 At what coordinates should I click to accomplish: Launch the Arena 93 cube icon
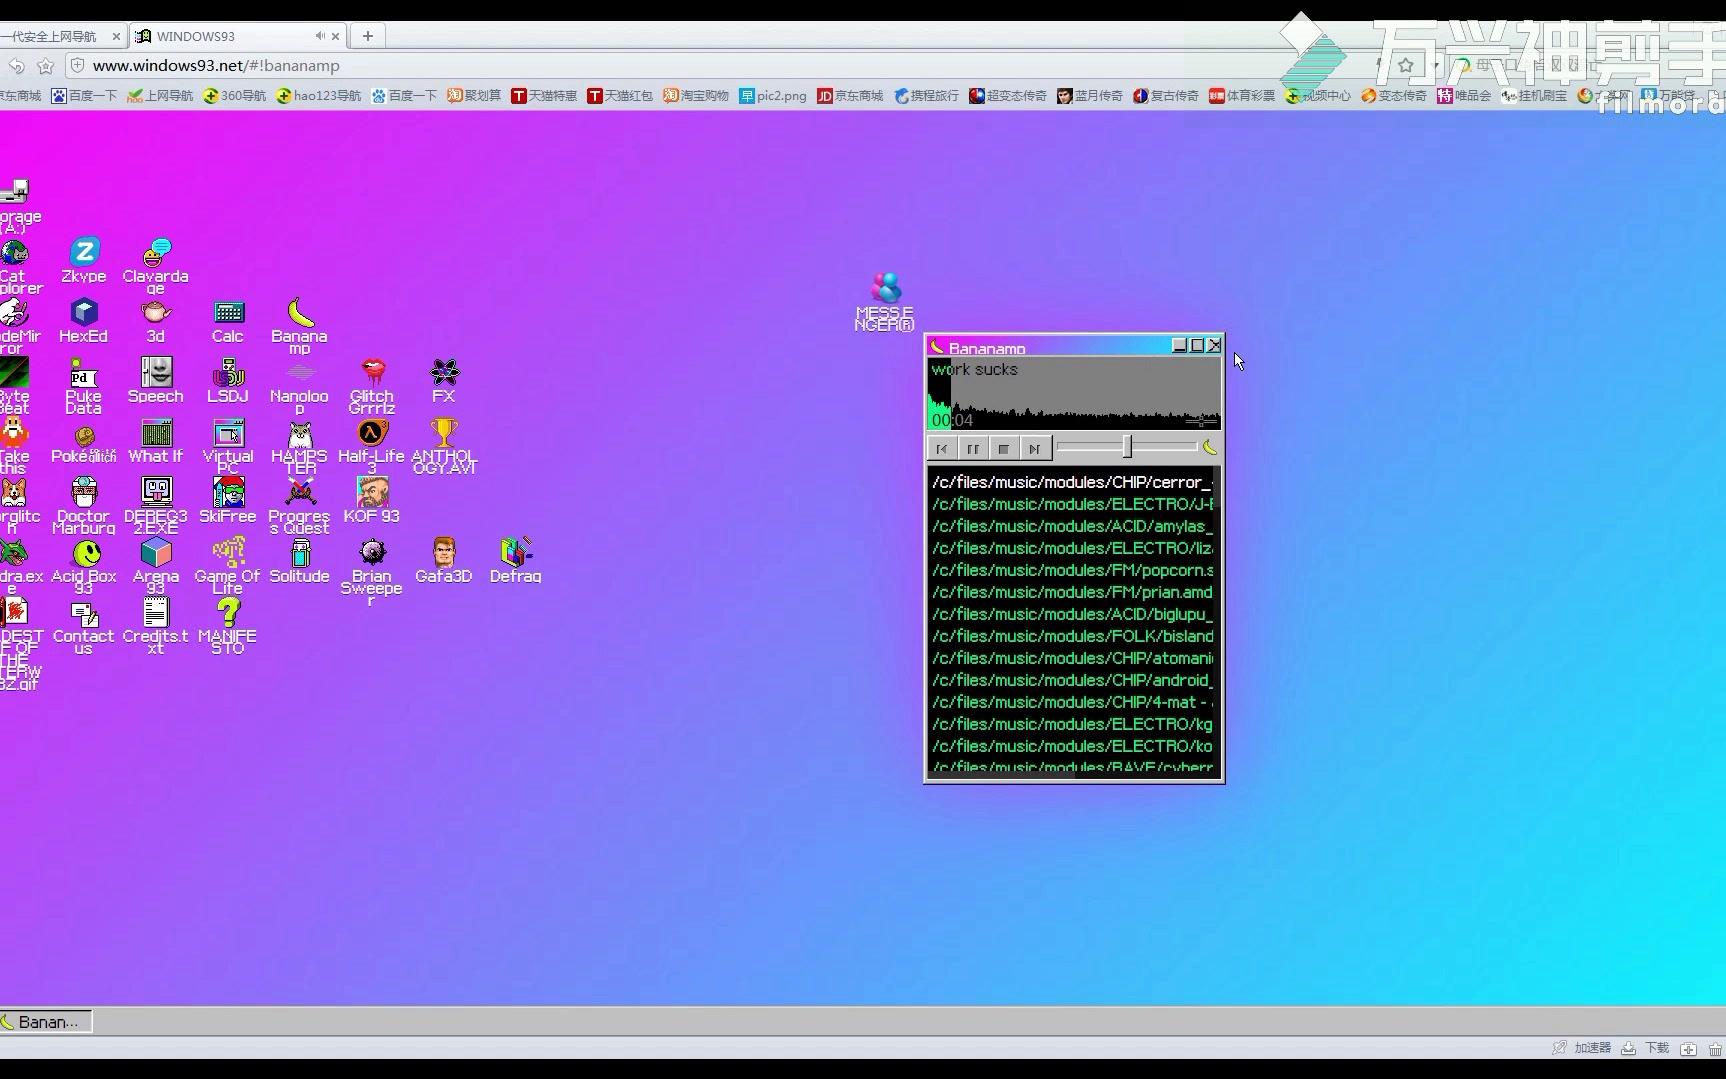pyautogui.click(x=156, y=565)
